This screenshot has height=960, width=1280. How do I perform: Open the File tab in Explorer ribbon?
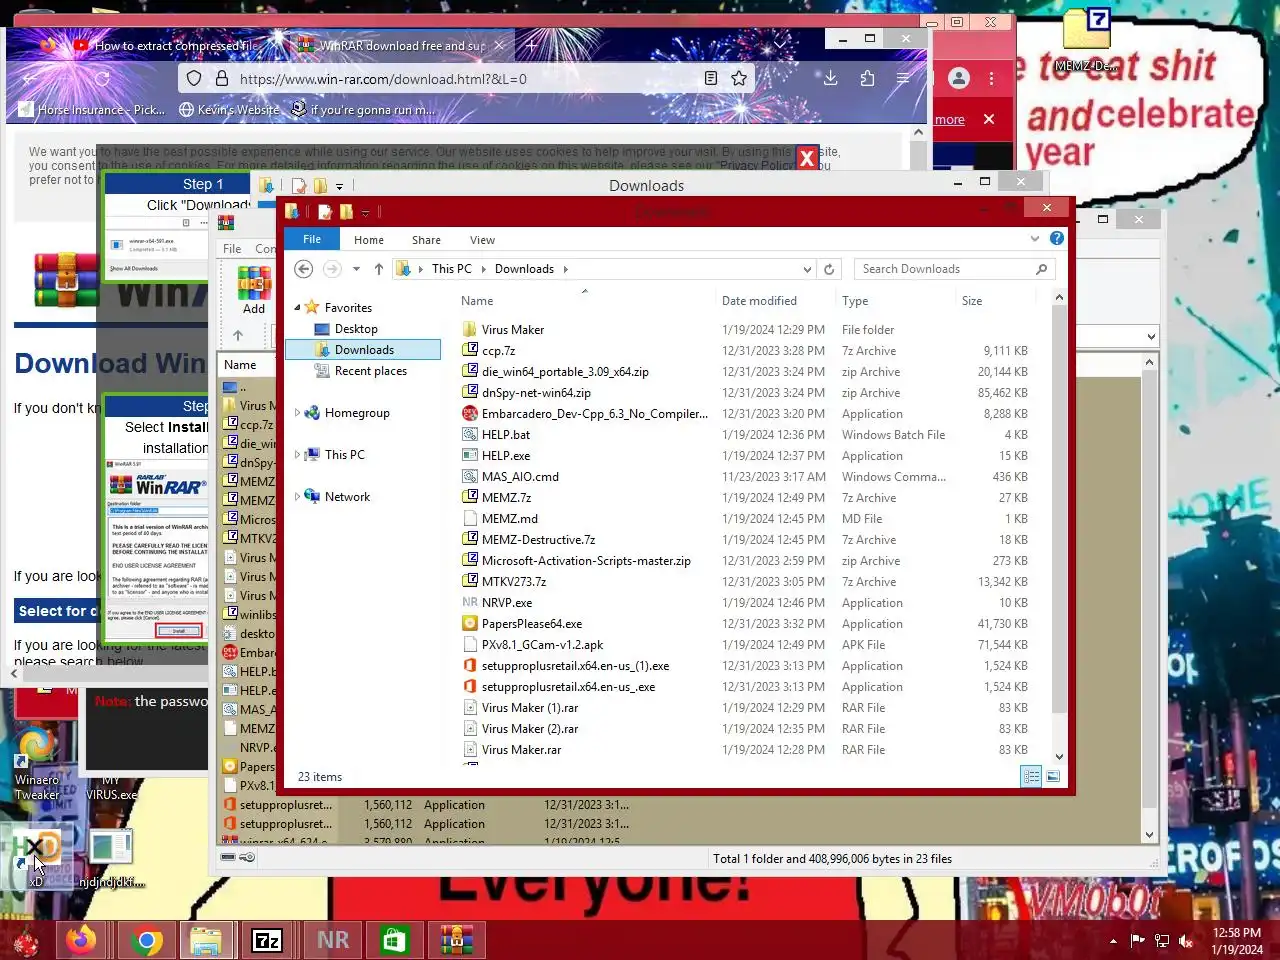pyautogui.click(x=312, y=239)
